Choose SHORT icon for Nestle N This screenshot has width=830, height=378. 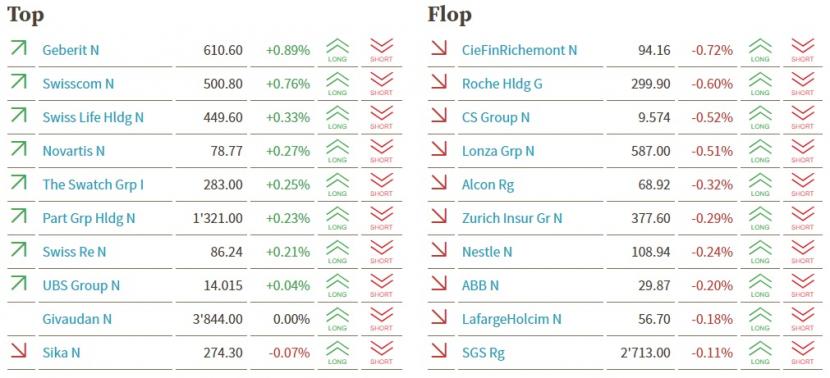click(802, 252)
